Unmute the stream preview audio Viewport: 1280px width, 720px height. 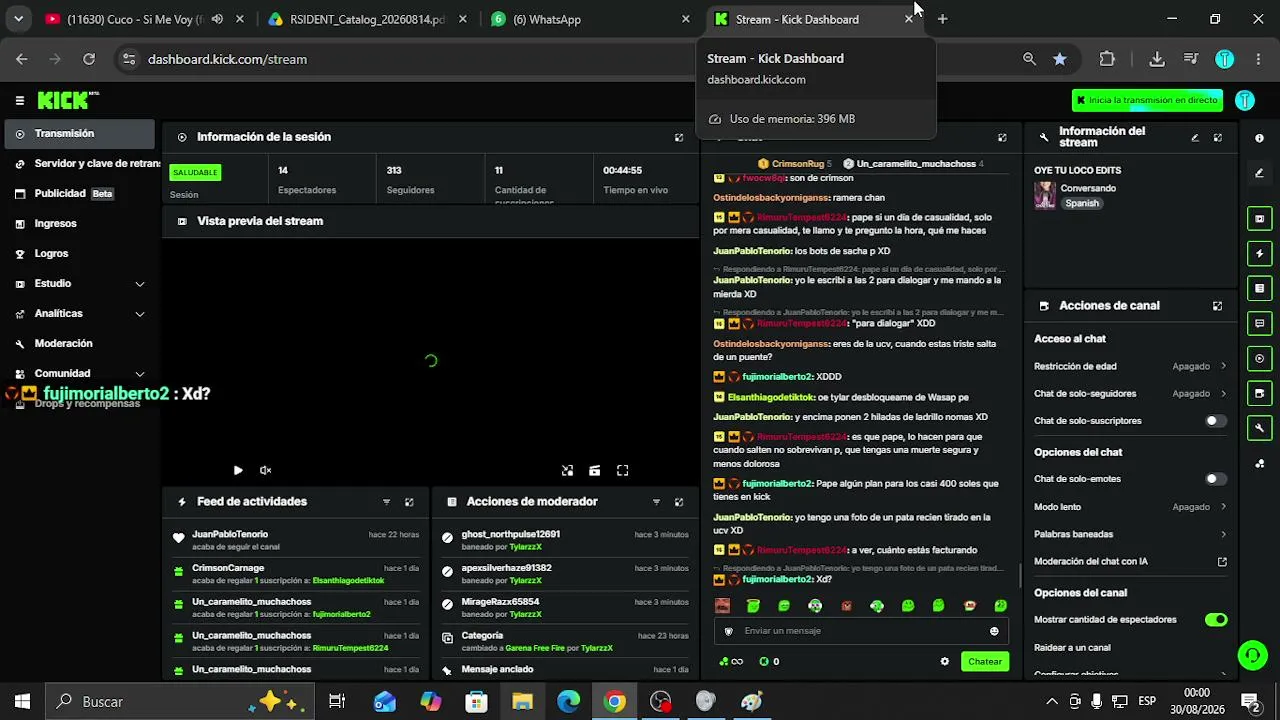click(x=266, y=470)
